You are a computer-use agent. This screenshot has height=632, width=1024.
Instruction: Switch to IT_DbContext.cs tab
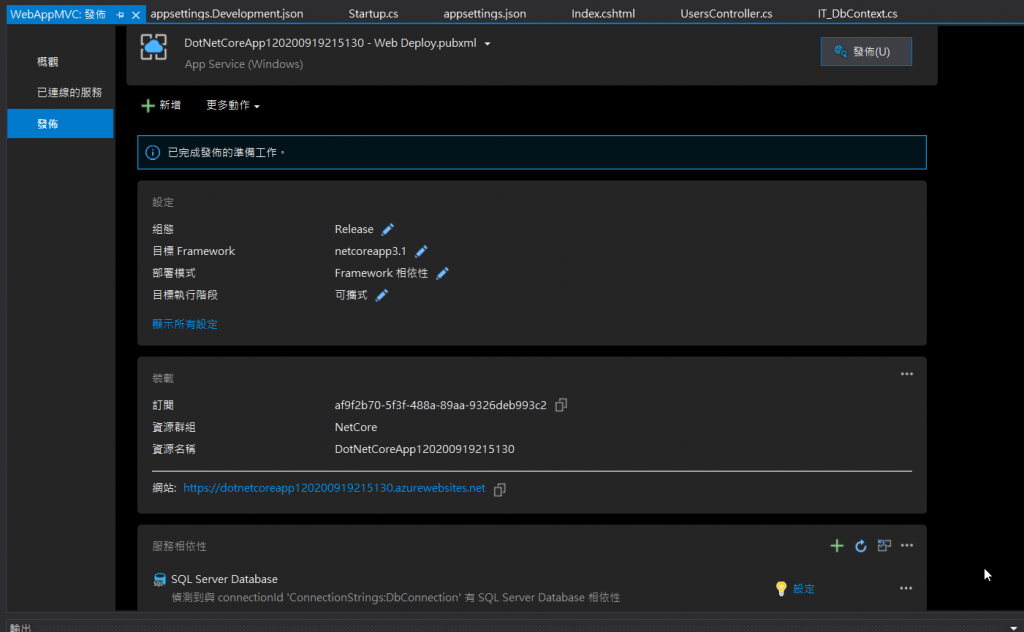[x=857, y=14]
